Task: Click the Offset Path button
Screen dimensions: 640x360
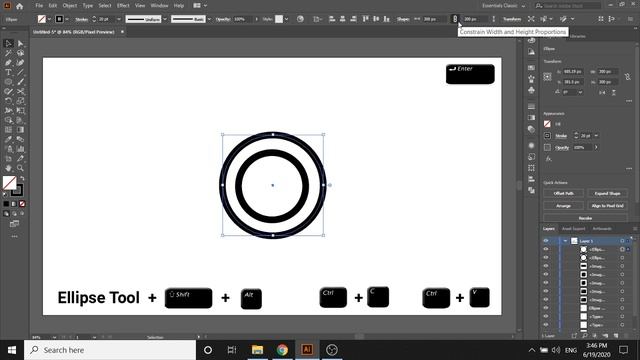Action: pyautogui.click(x=564, y=193)
